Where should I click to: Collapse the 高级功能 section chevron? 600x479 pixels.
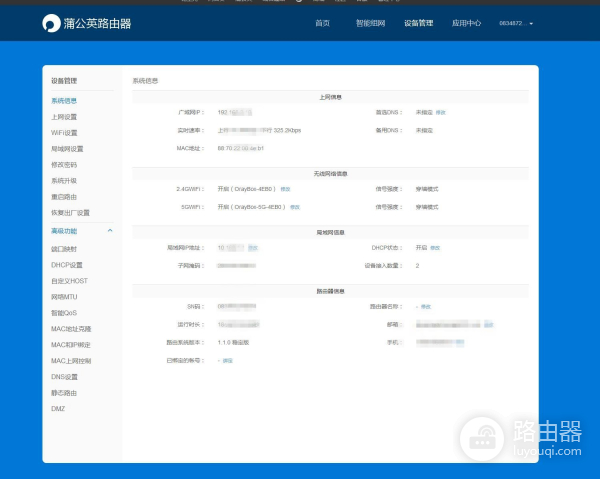[109, 230]
